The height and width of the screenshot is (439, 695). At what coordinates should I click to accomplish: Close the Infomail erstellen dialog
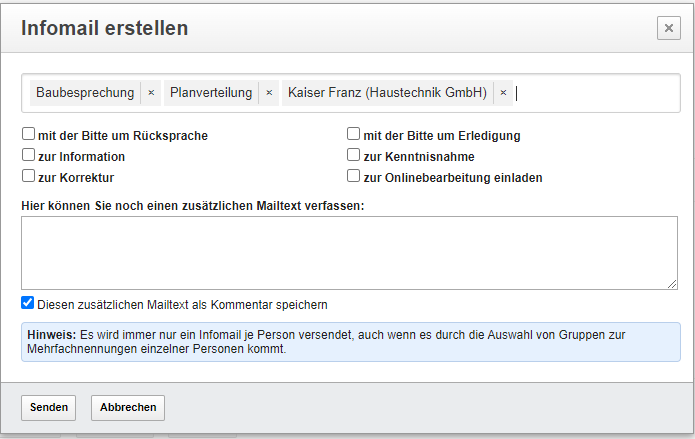[669, 29]
